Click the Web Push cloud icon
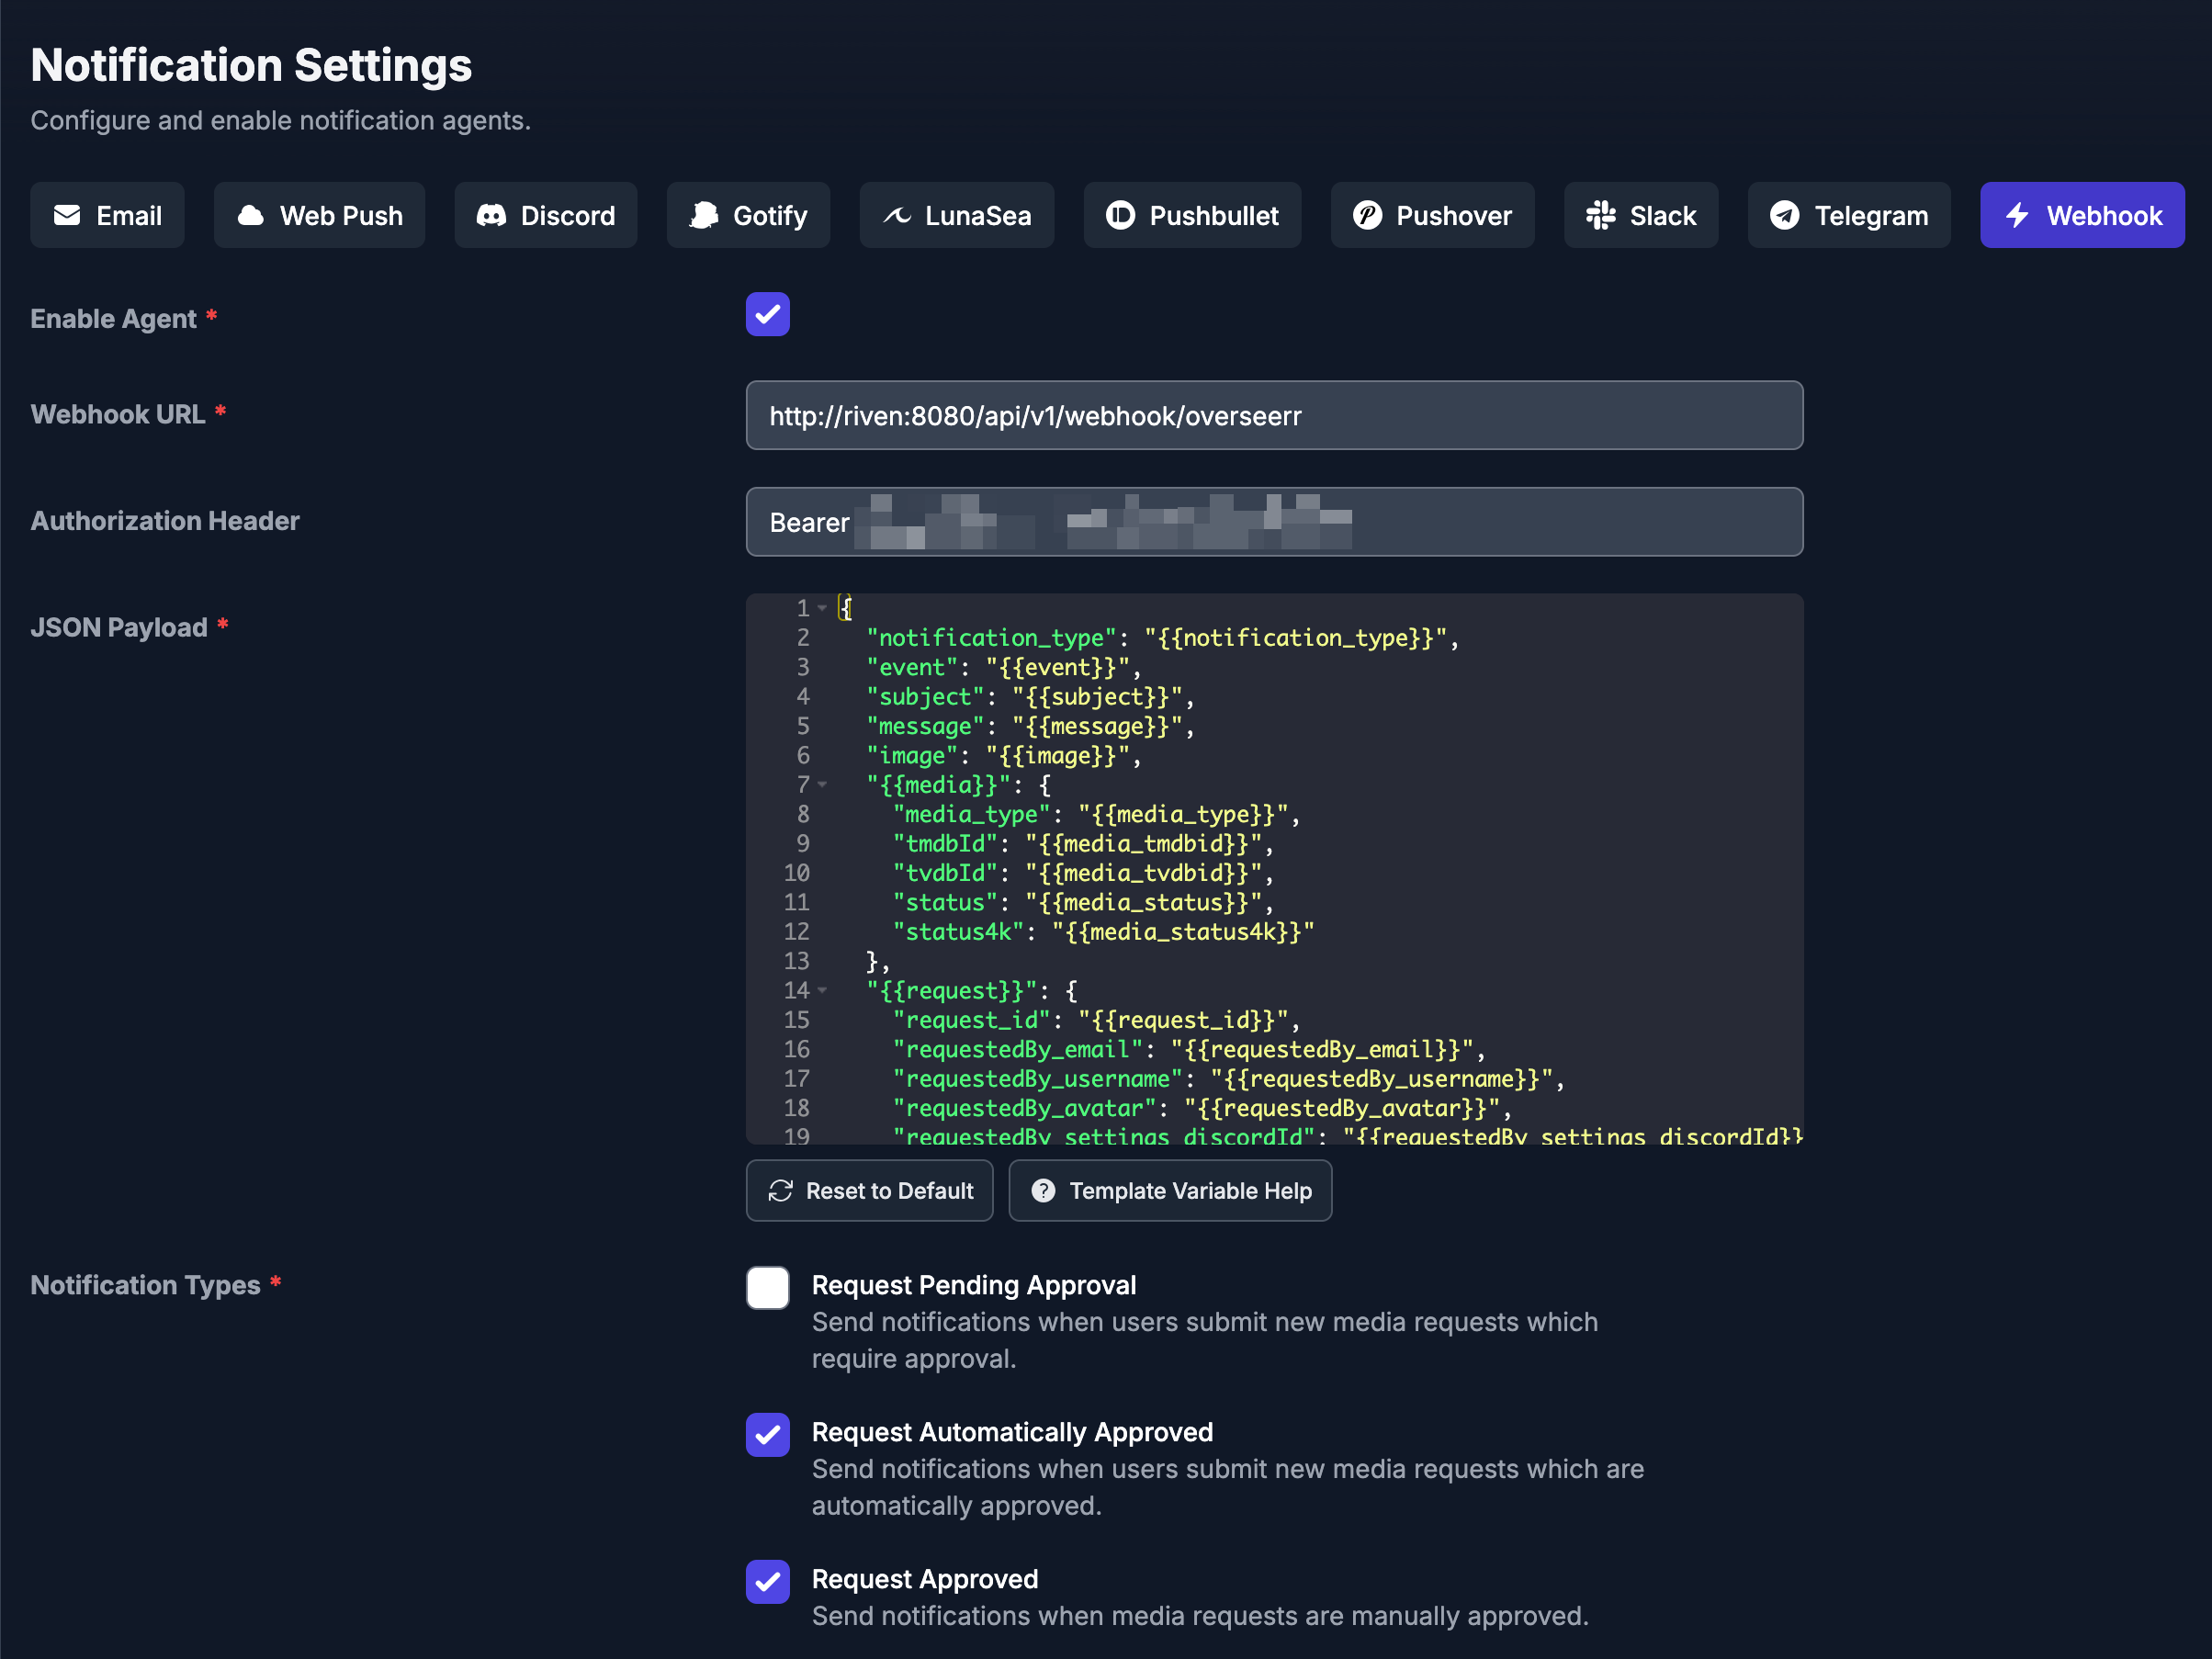 pyautogui.click(x=251, y=215)
